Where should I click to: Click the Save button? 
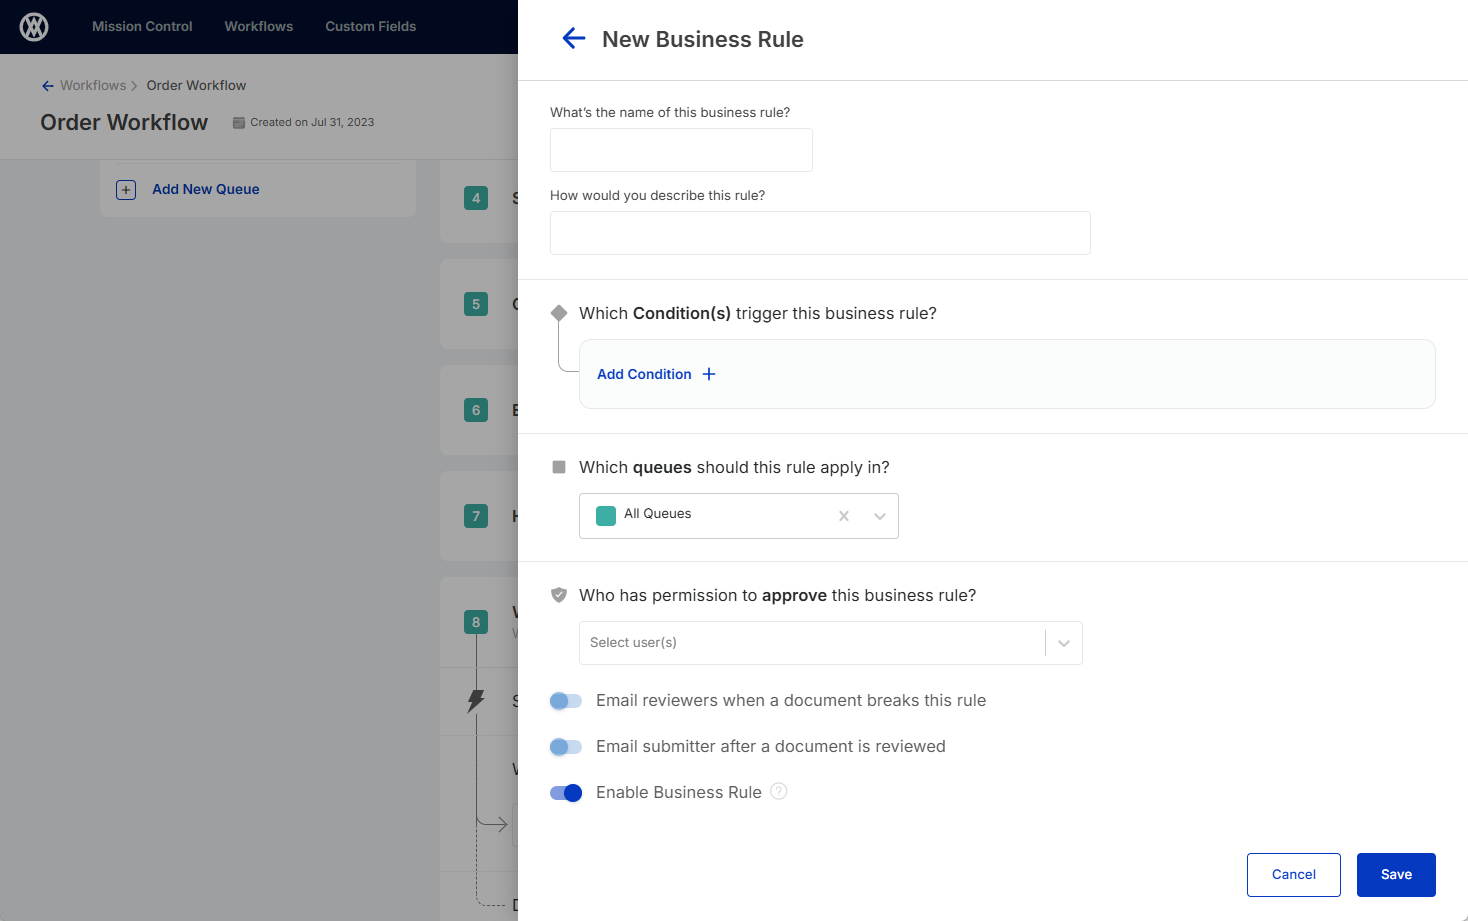[1396, 875]
